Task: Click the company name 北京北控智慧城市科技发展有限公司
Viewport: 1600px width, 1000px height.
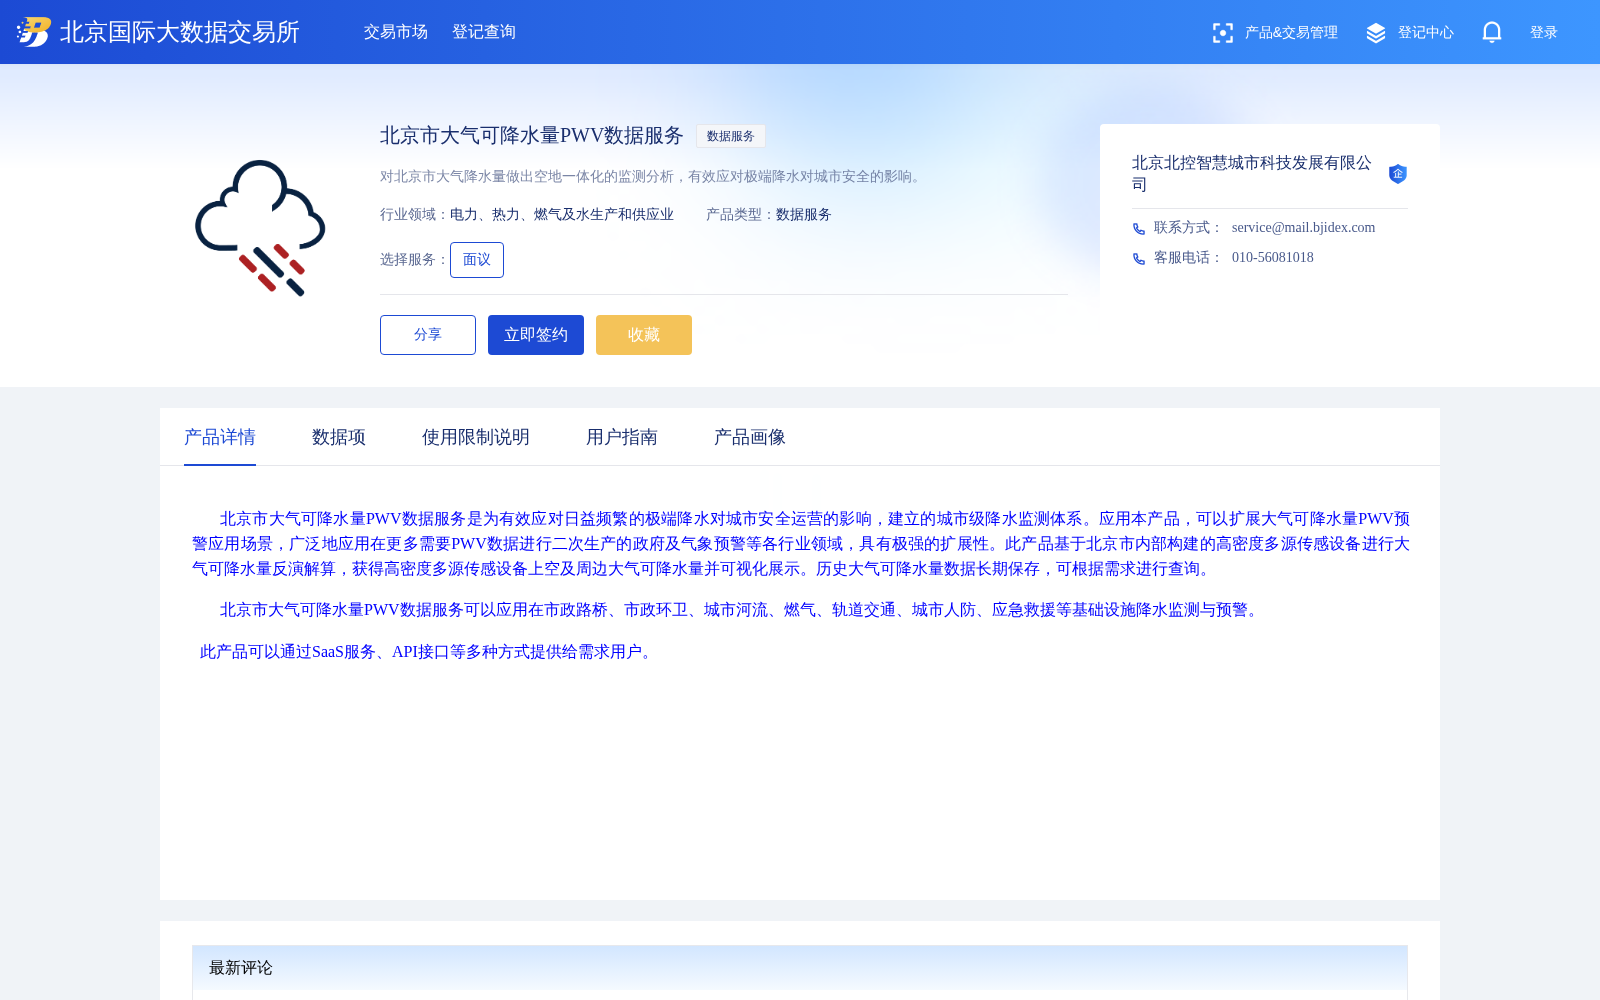Action: (x=1252, y=173)
